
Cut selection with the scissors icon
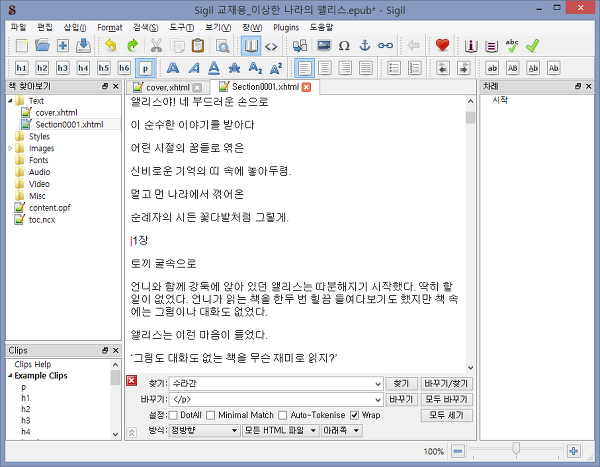156,46
